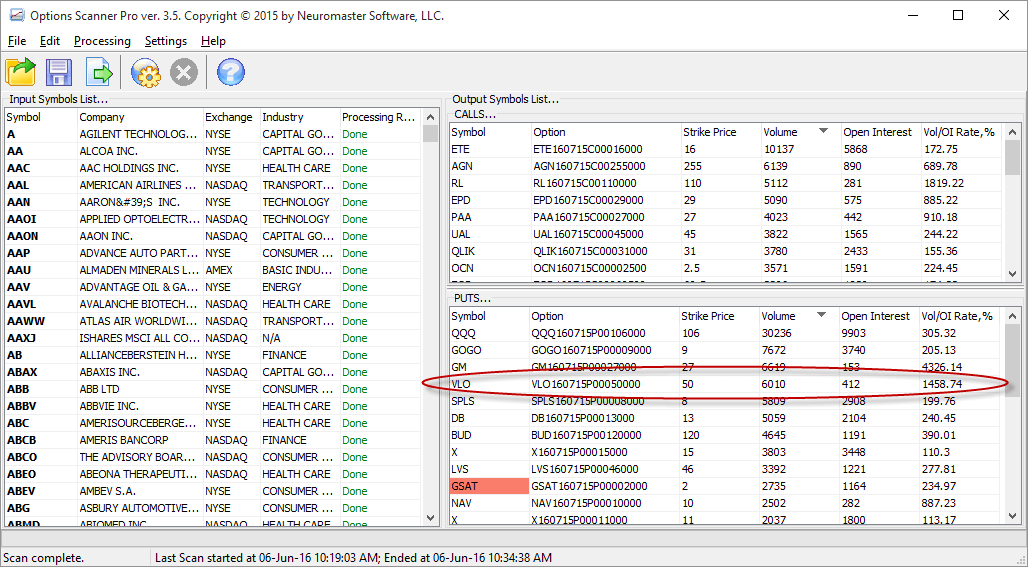Select the ABEV AMBEV S.A. row

pos(212,492)
